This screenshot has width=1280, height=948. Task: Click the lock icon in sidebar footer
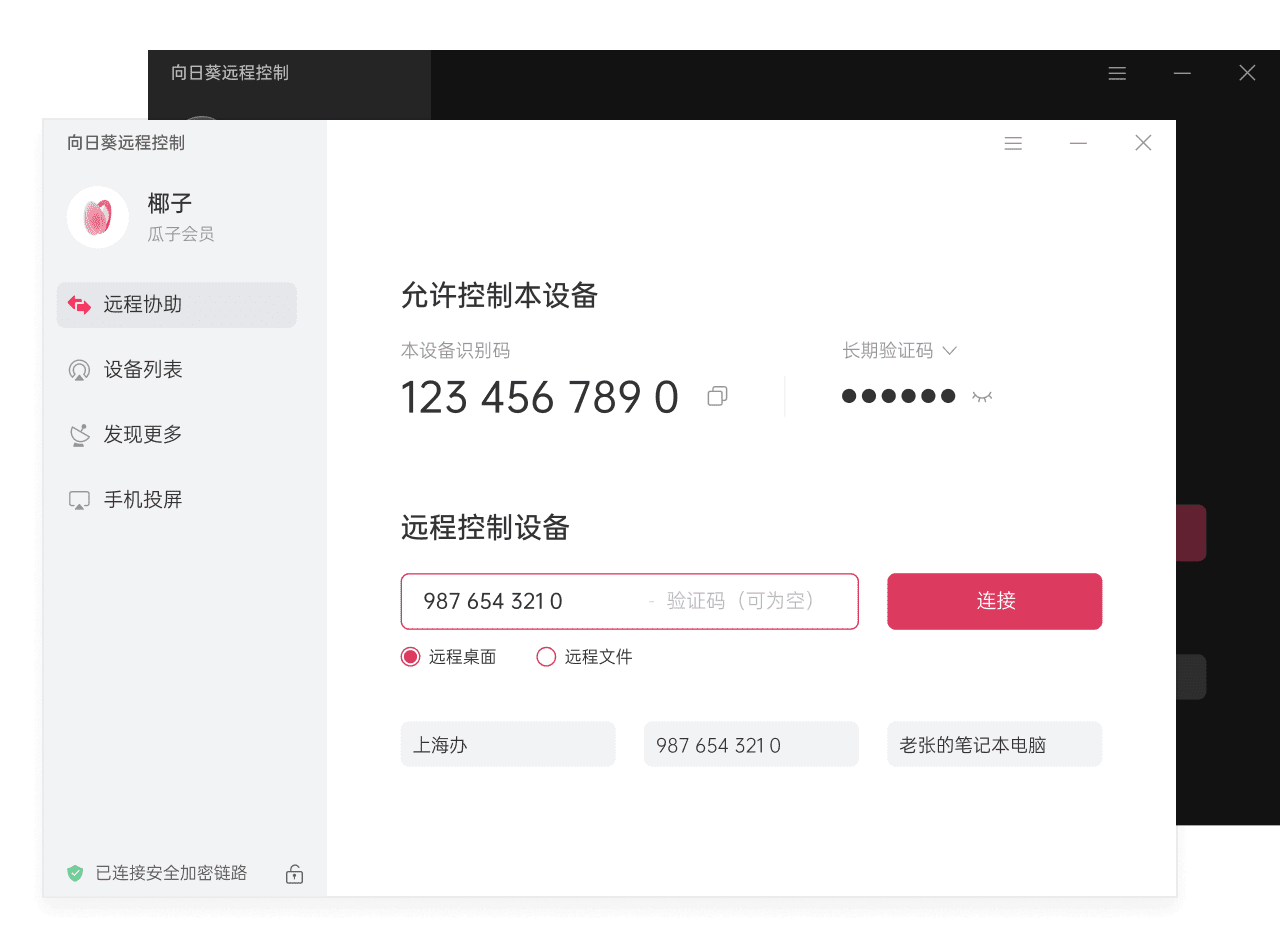[294, 874]
